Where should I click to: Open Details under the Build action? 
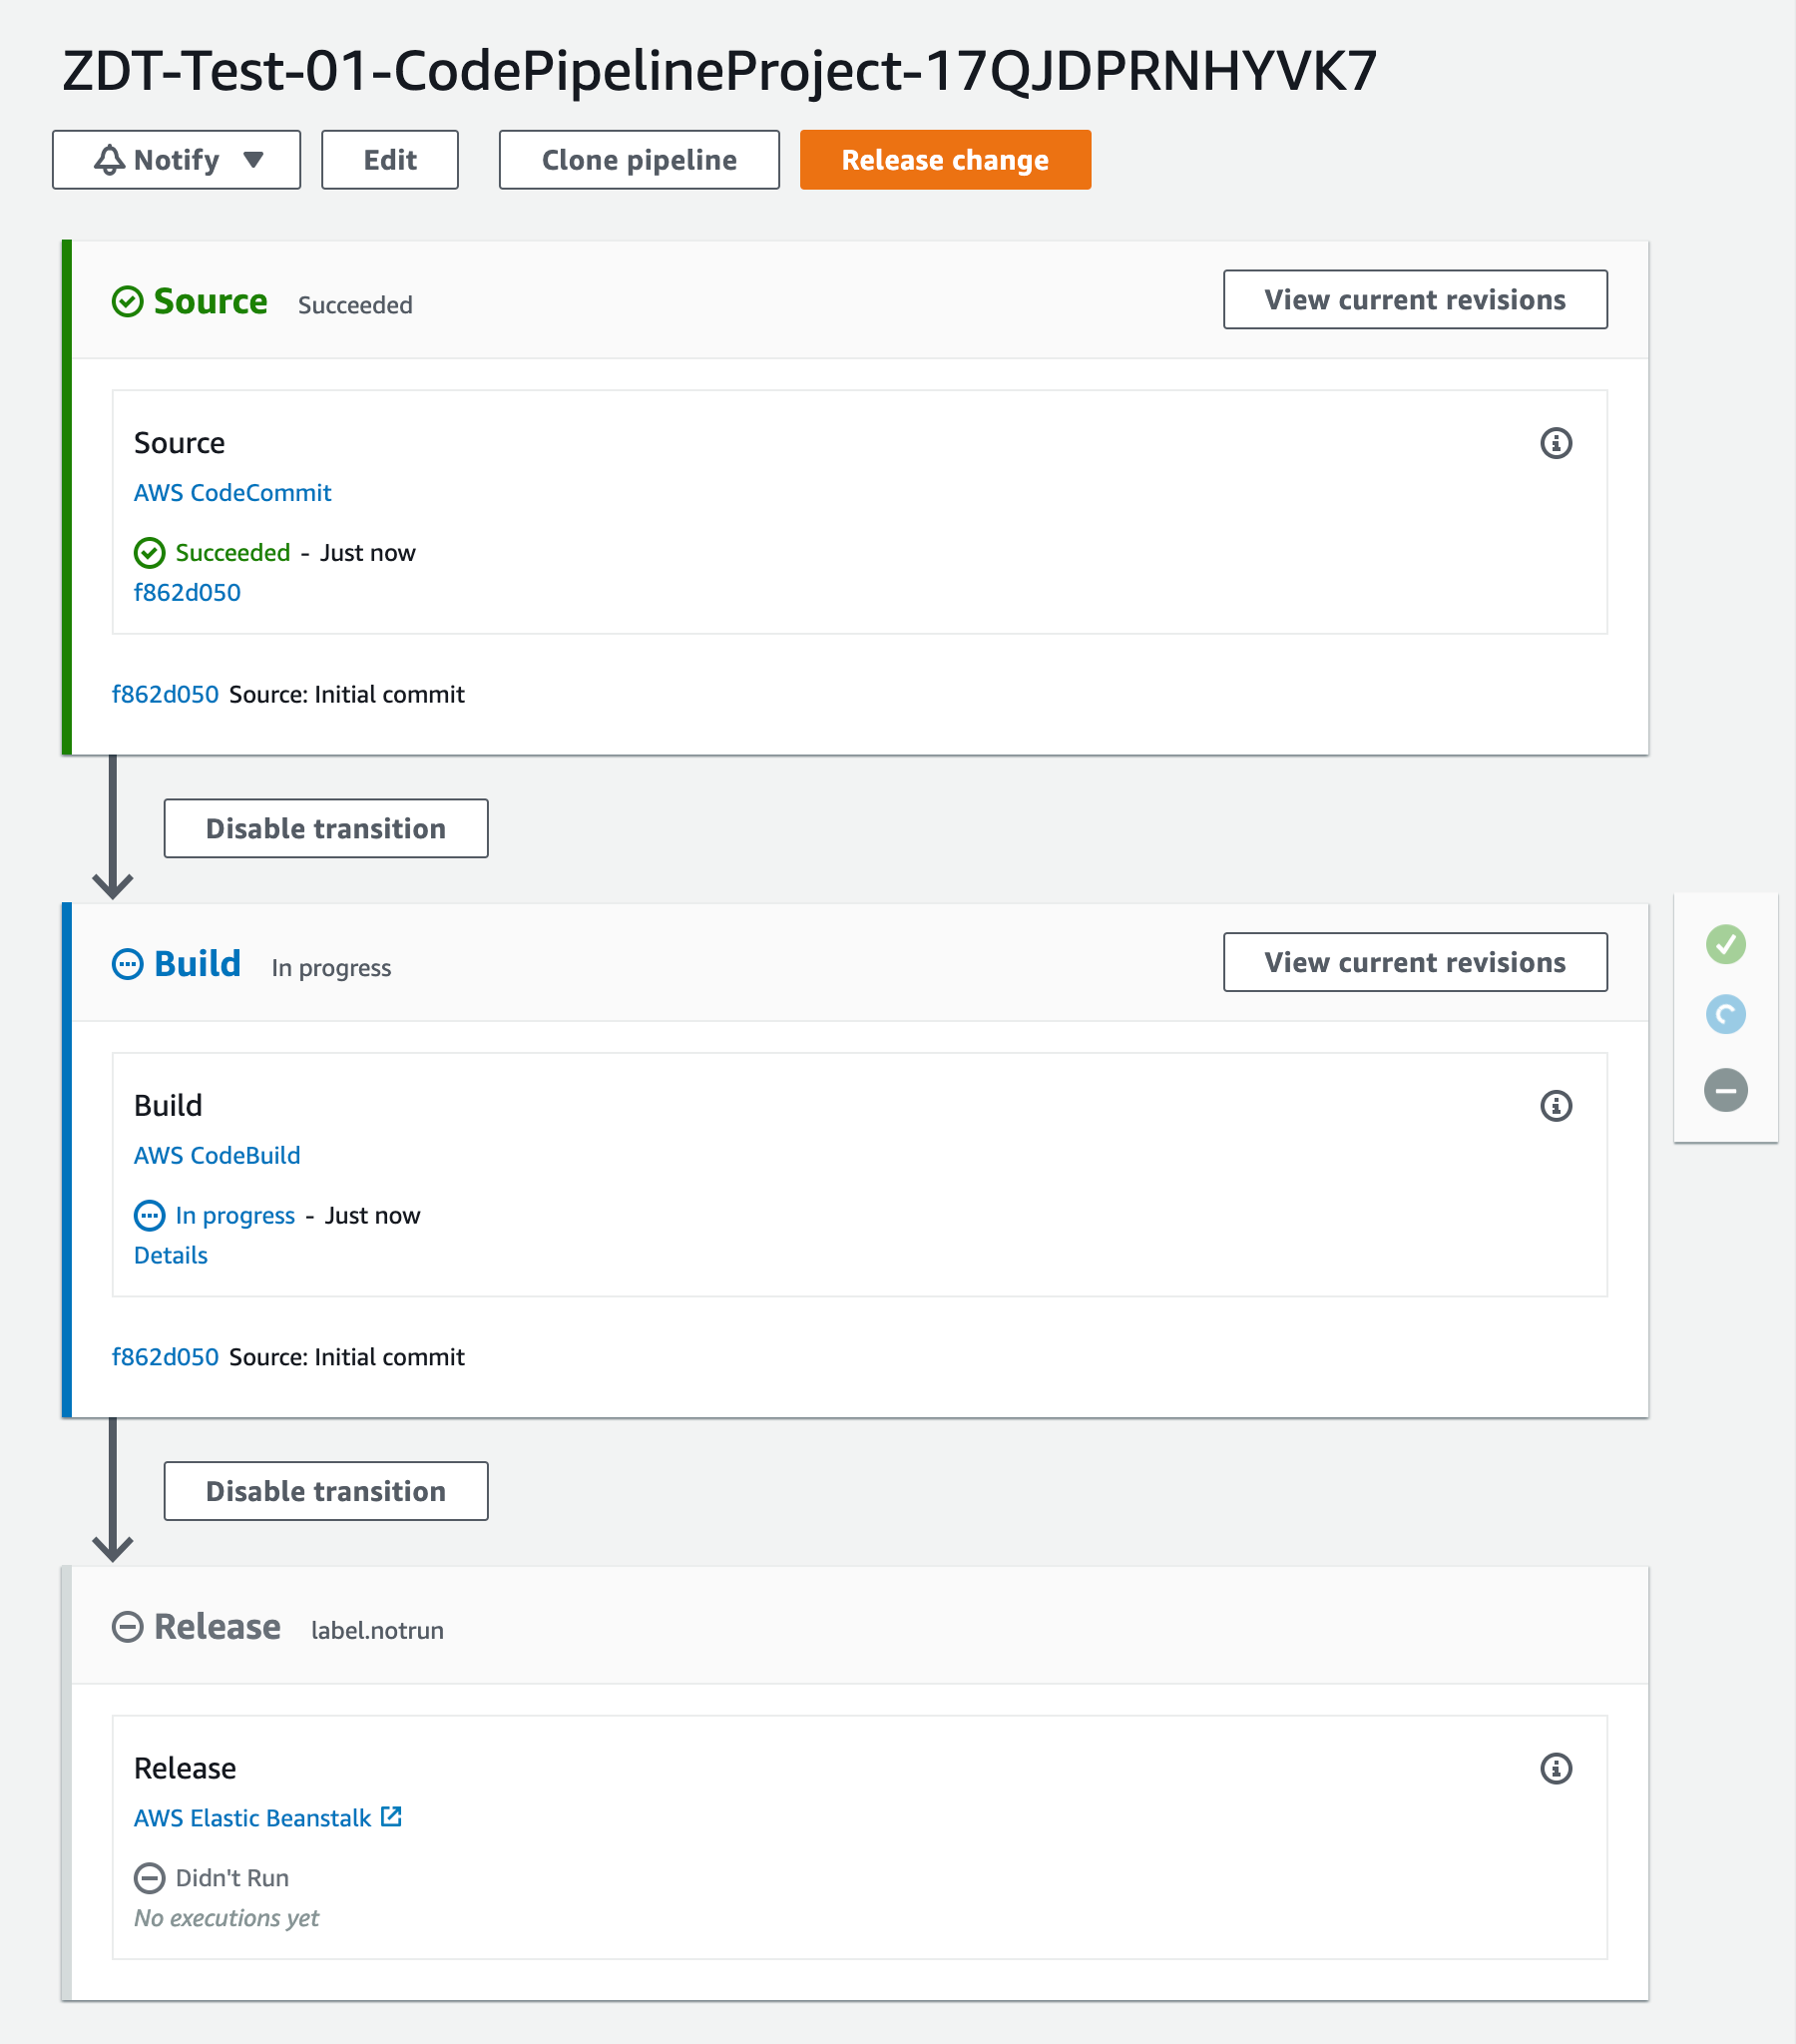click(170, 1255)
